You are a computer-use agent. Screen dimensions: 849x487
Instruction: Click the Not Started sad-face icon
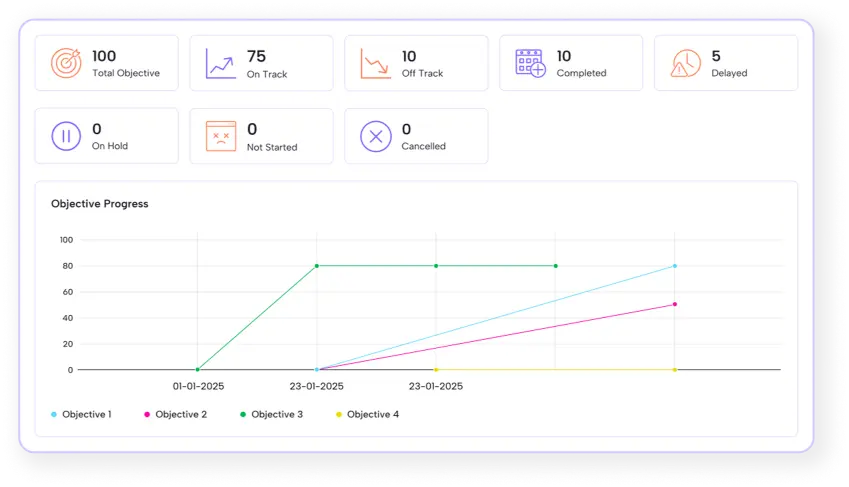click(x=221, y=136)
